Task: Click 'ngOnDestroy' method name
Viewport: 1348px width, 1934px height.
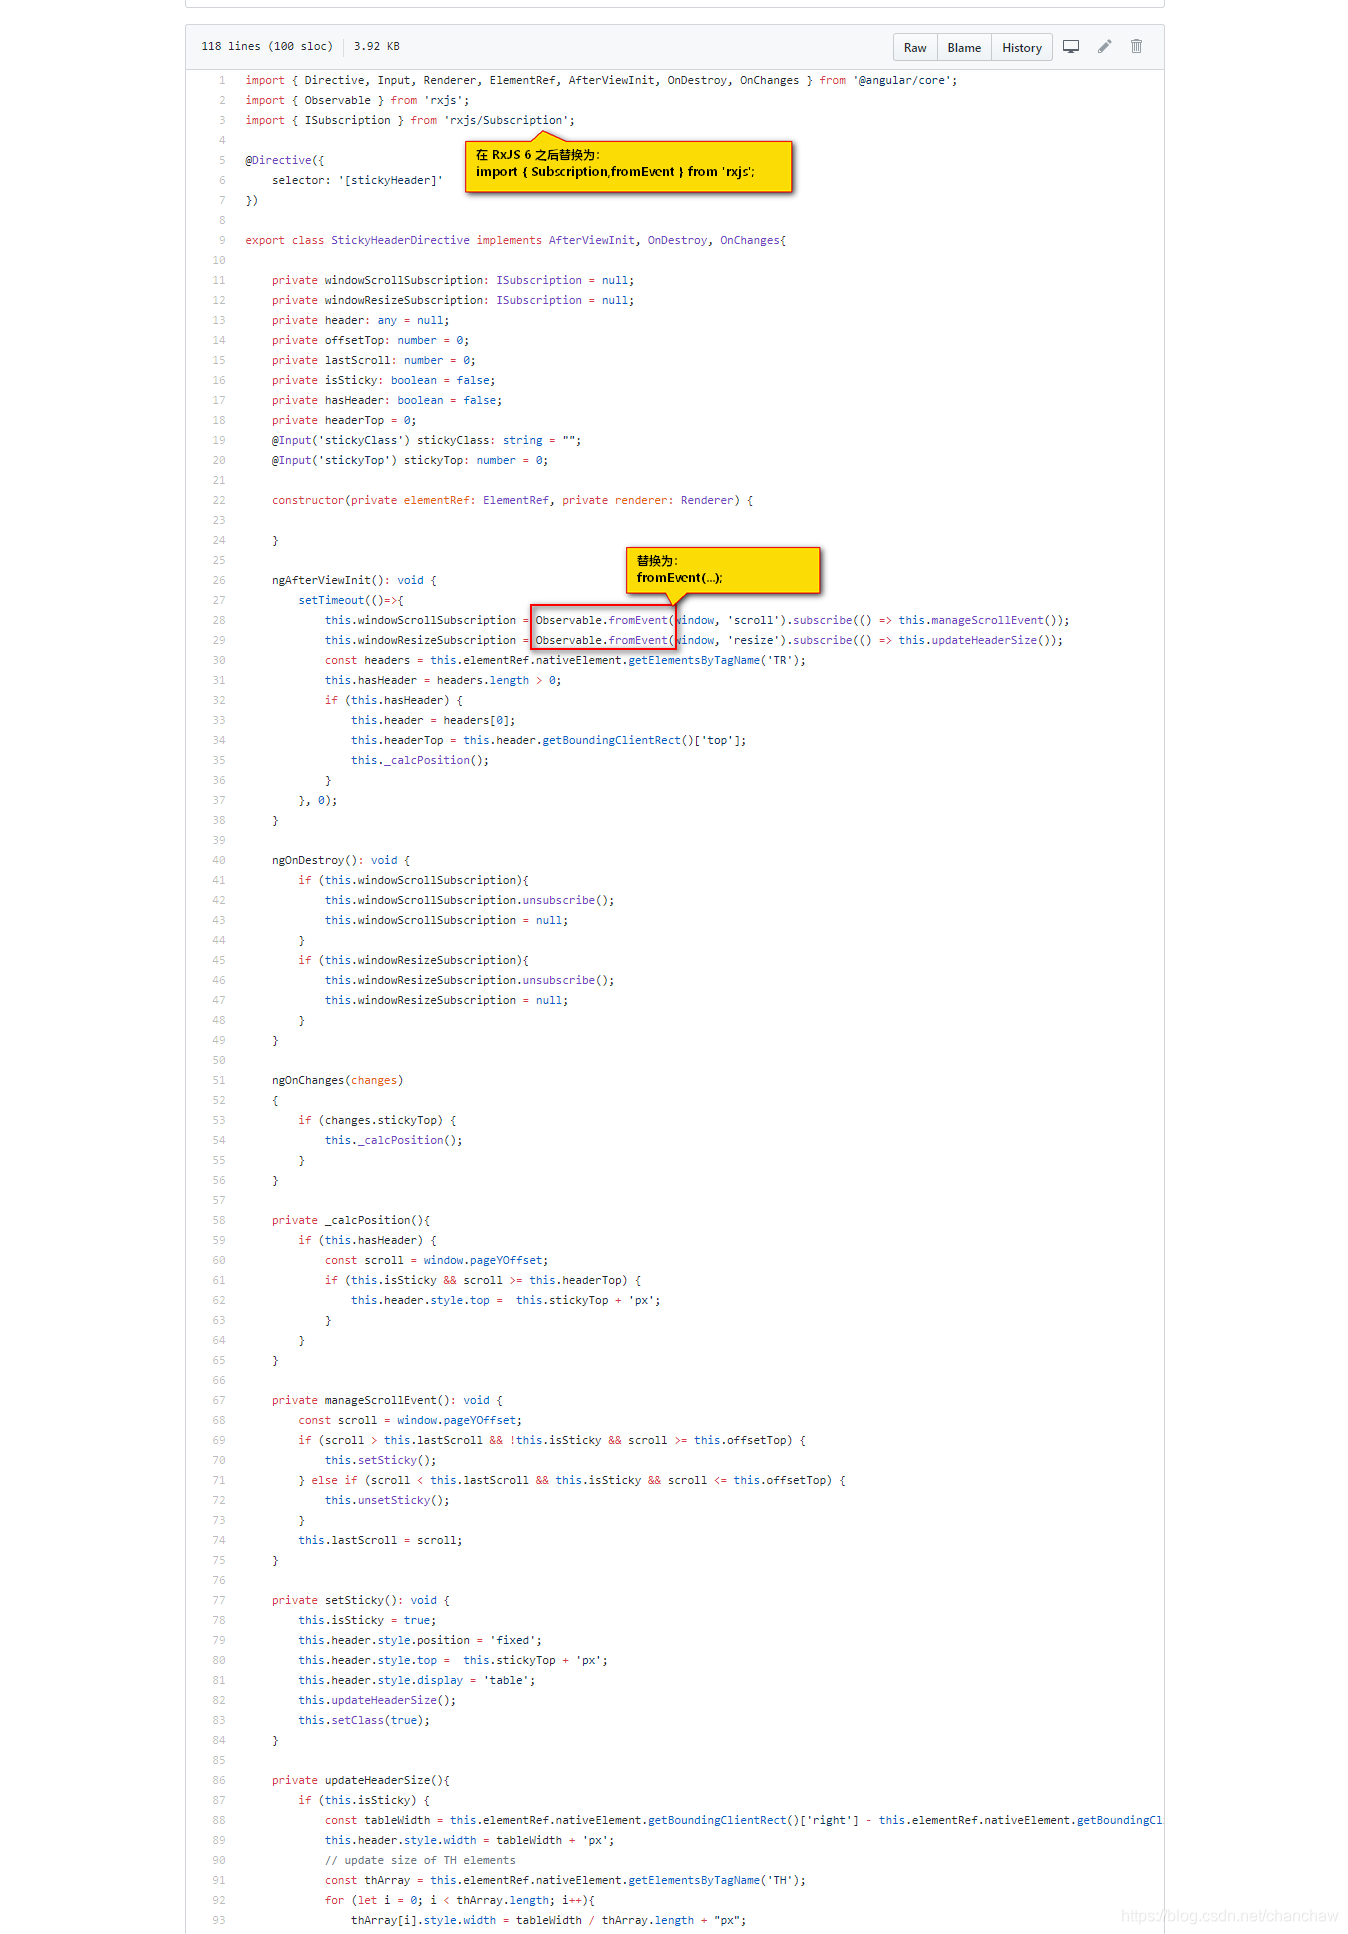Action: 308,860
